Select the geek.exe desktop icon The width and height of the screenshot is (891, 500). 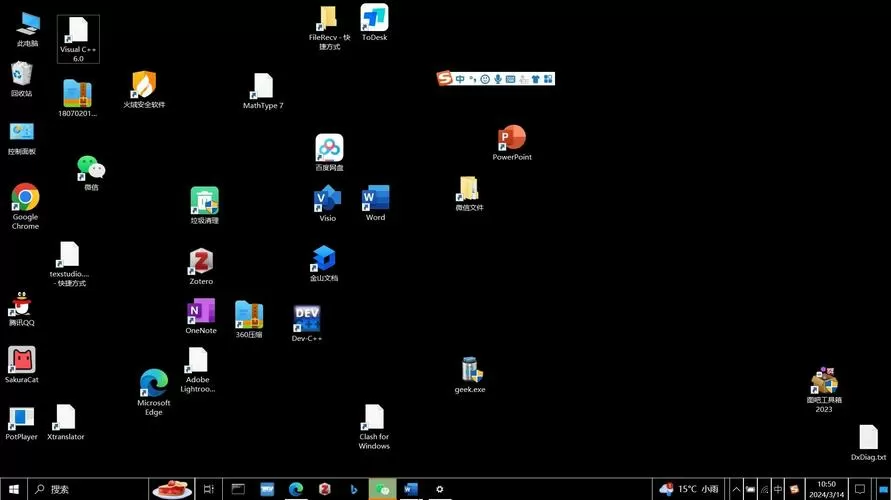click(x=470, y=375)
